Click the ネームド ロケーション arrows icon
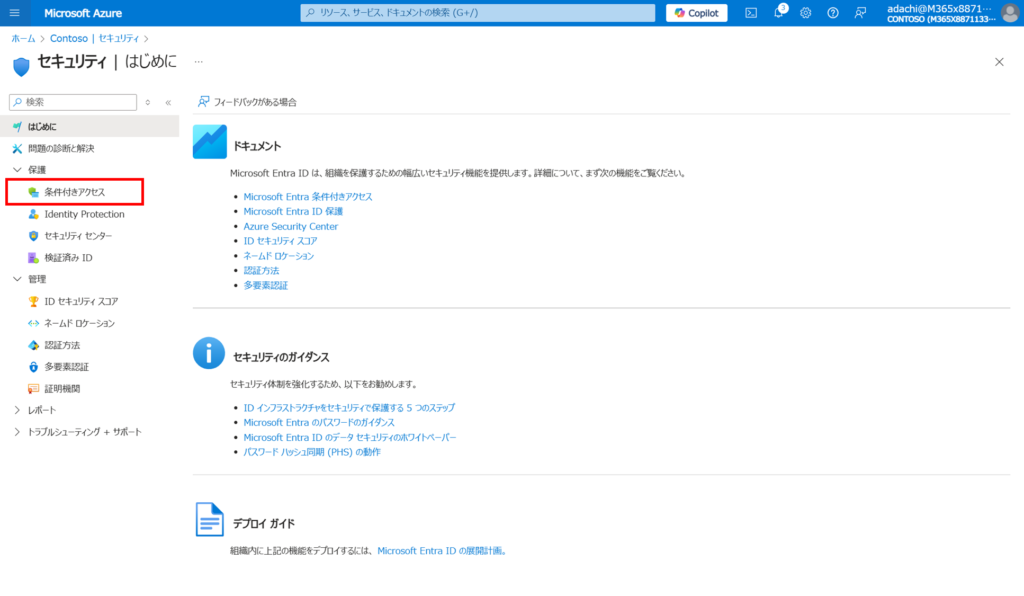The width and height of the screenshot is (1024, 596). pyautogui.click(x=33, y=323)
